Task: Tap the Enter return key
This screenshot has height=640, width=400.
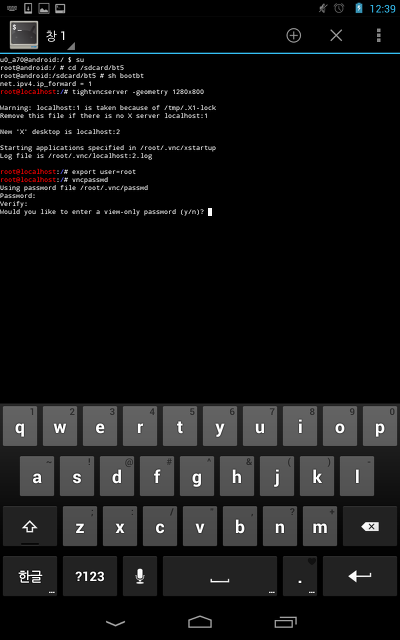Action: pyautogui.click(x=360, y=576)
